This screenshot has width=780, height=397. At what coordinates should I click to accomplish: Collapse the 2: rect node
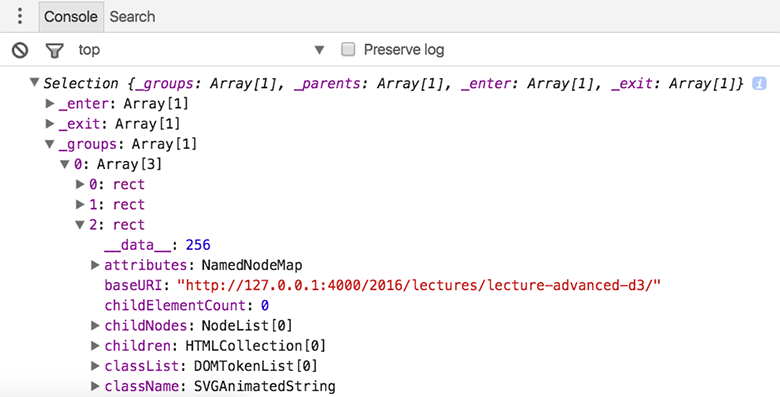click(x=80, y=225)
